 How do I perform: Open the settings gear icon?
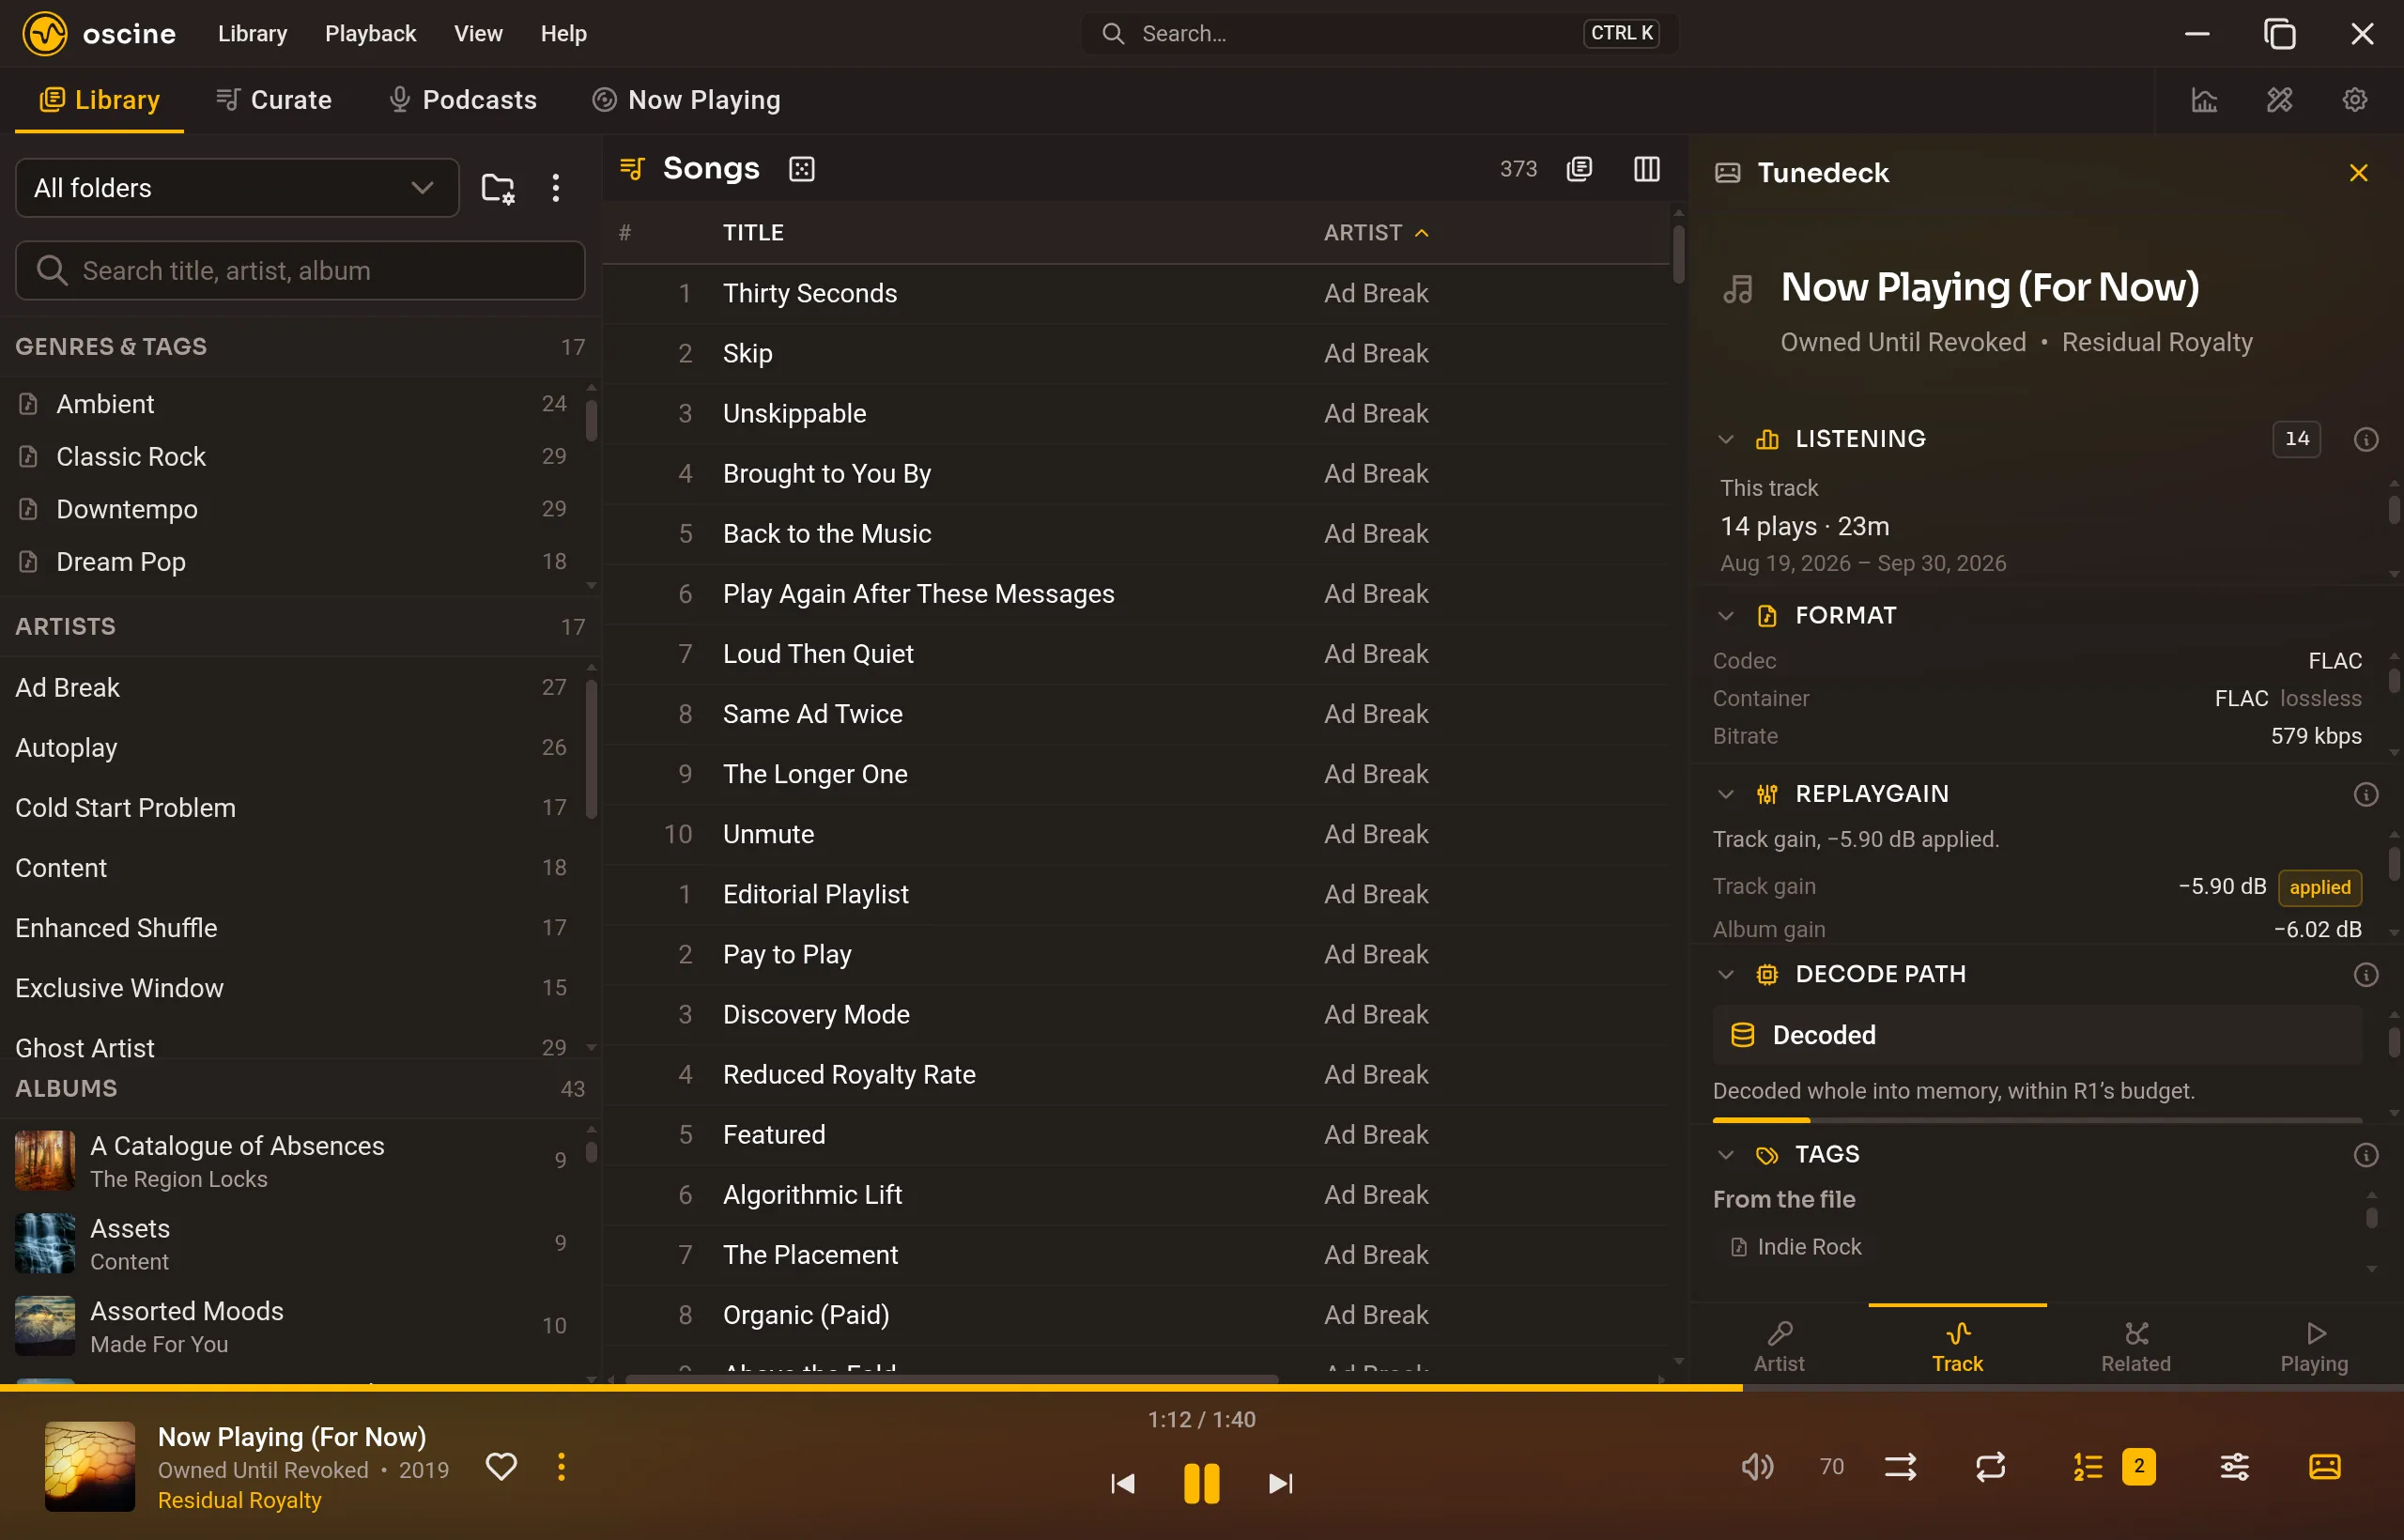pyautogui.click(x=2354, y=100)
